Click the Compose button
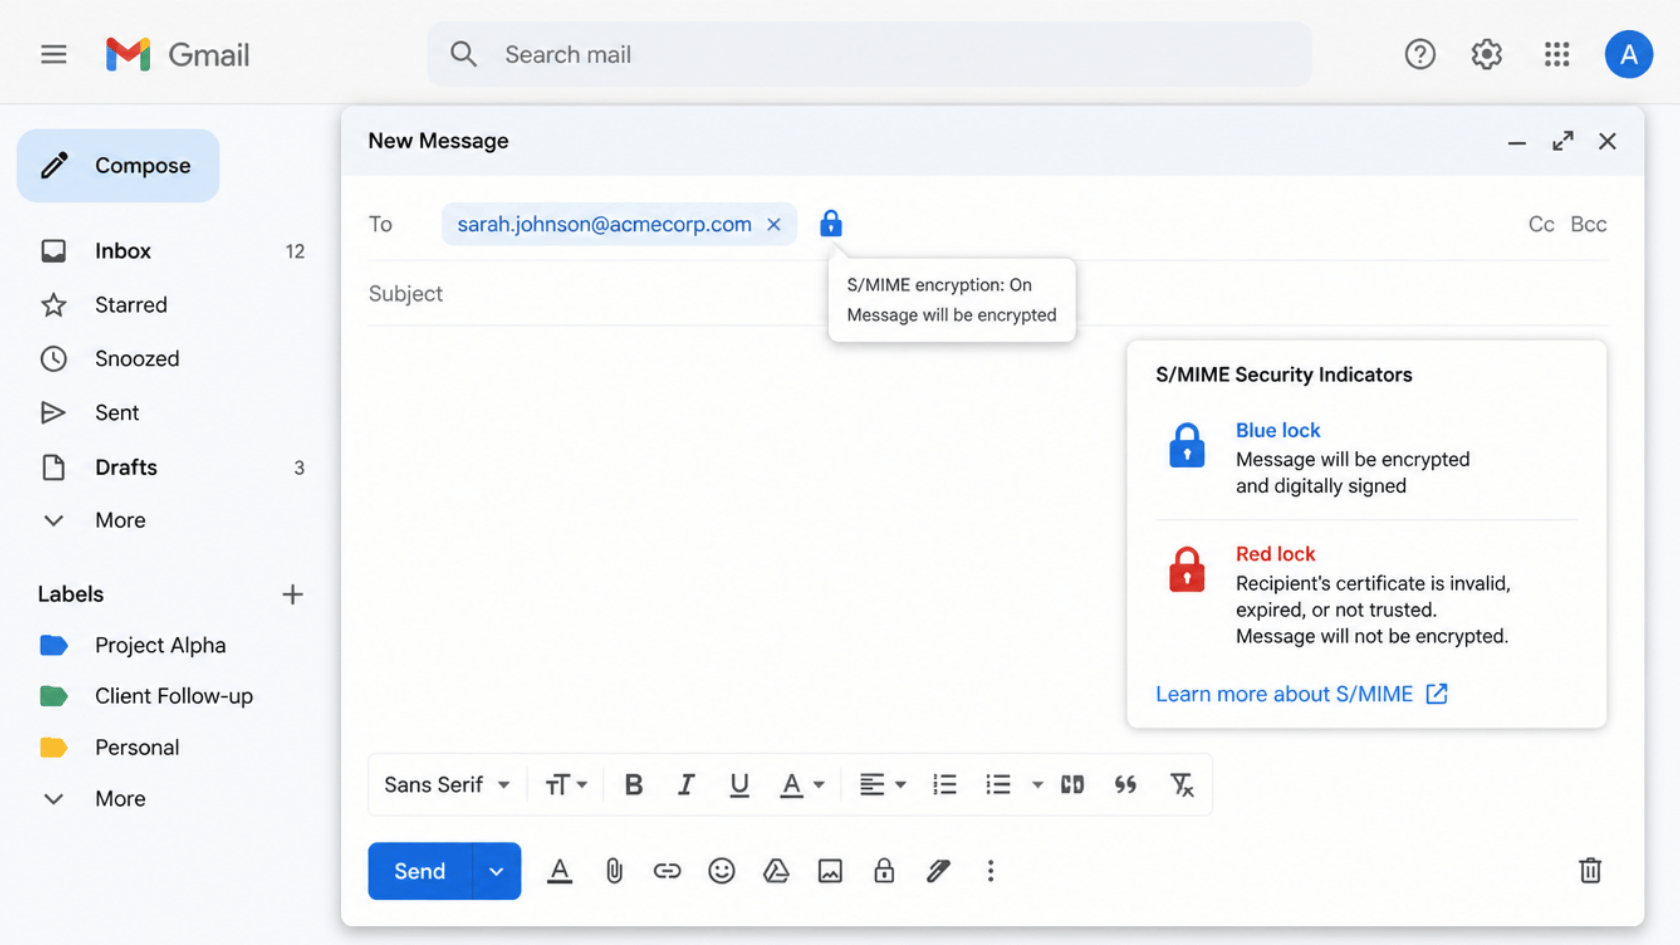The width and height of the screenshot is (1680, 945). pyautogui.click(x=118, y=165)
